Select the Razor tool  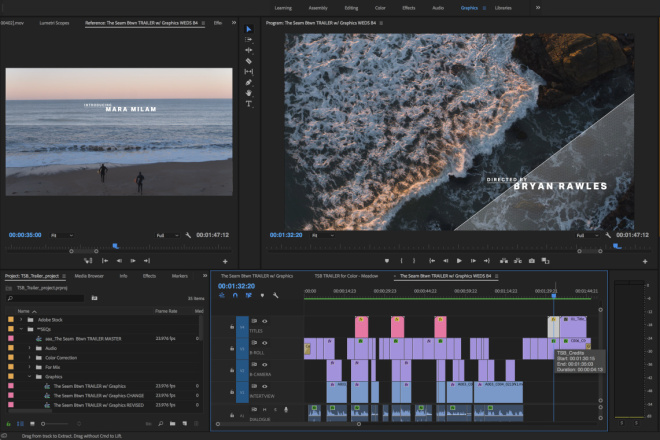pos(248,61)
